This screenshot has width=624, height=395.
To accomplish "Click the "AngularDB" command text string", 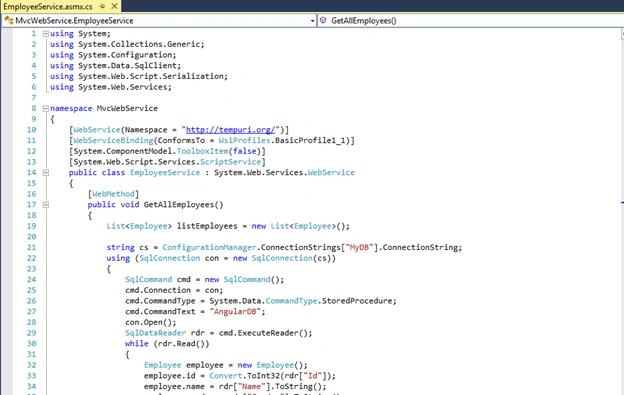I will click(x=235, y=311).
